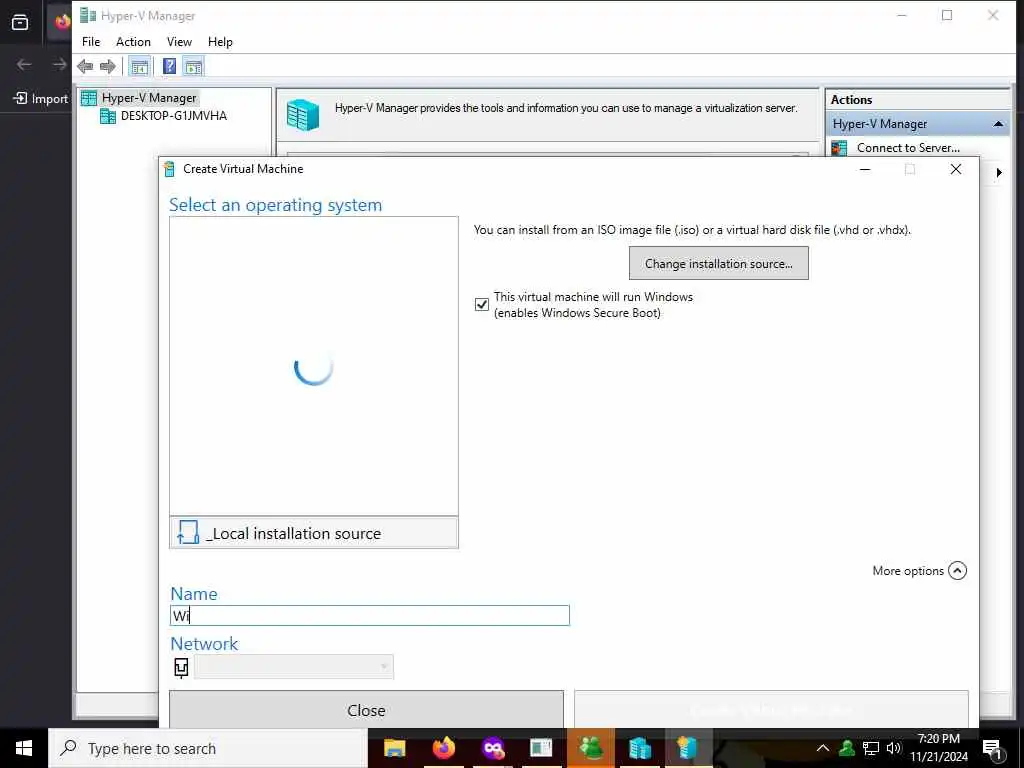Click the Name text field

point(370,615)
